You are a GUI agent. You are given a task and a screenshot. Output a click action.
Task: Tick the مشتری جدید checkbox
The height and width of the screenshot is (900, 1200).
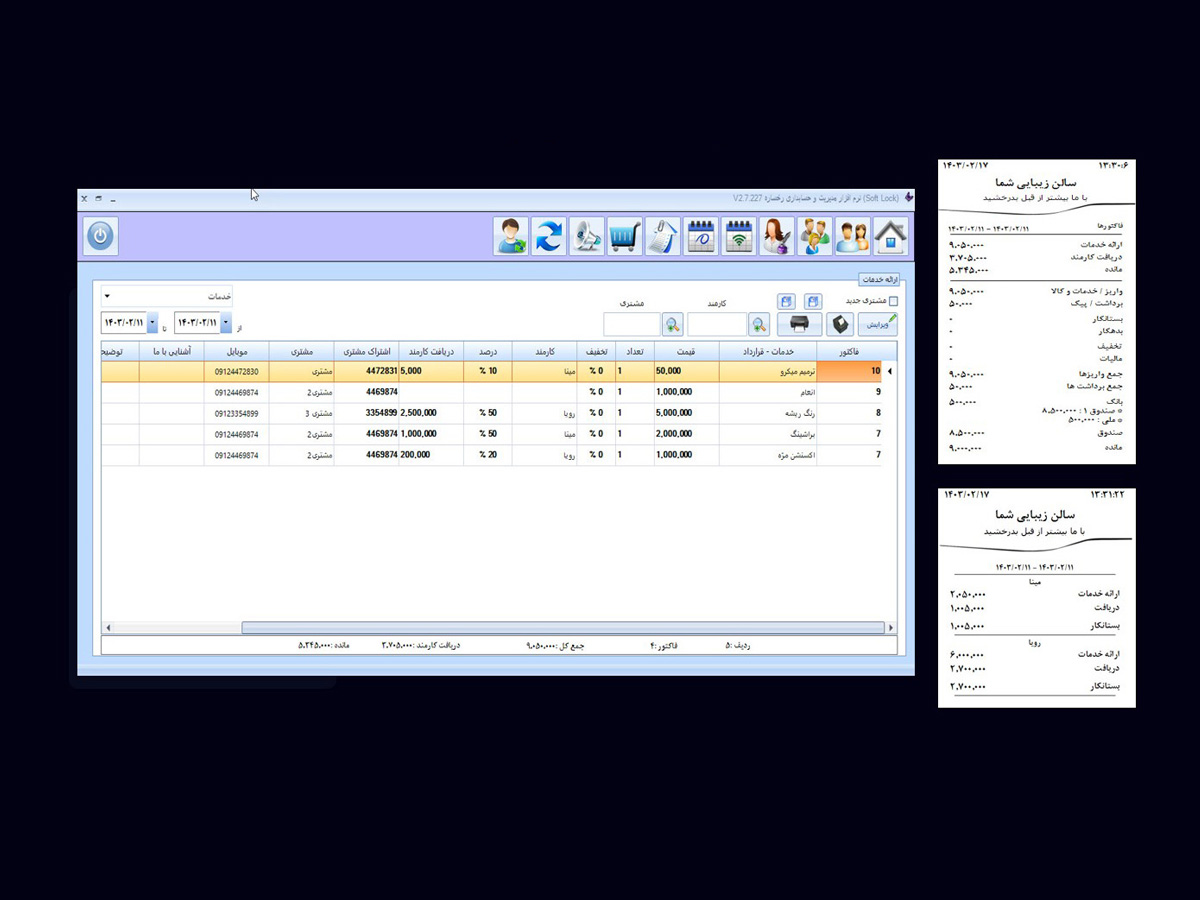(893, 301)
